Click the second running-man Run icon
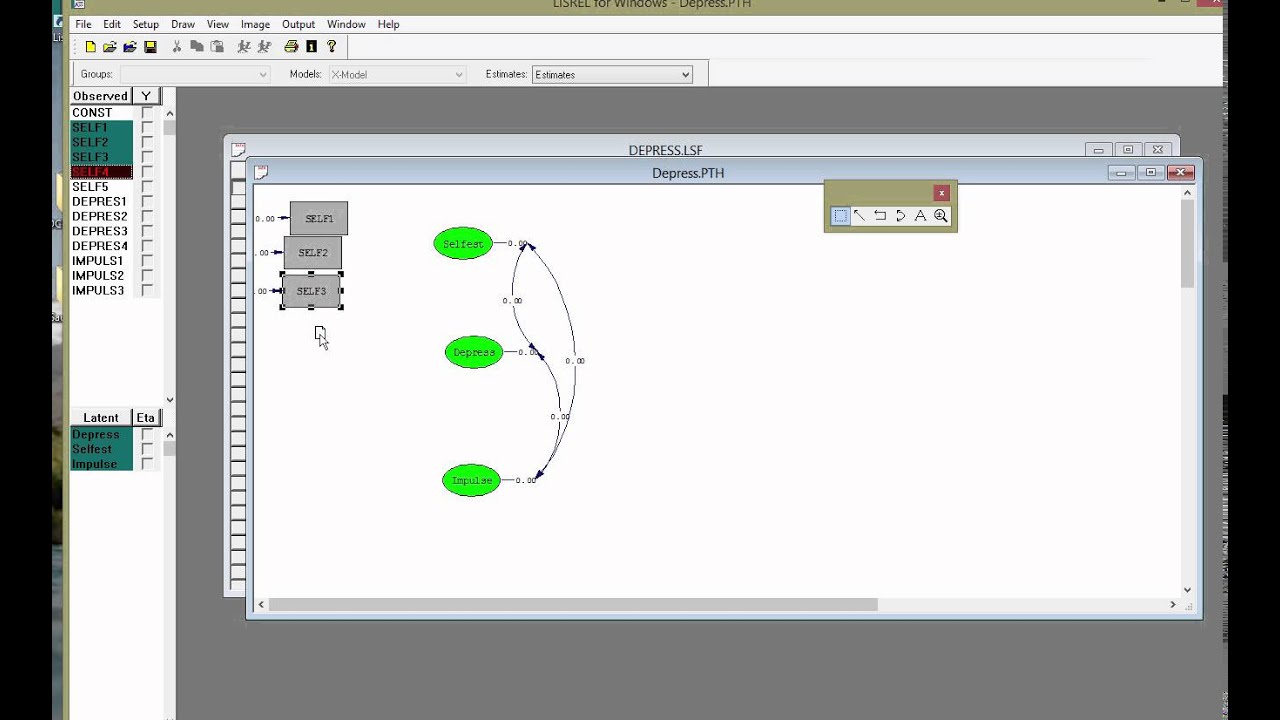Image resolution: width=1280 pixels, height=720 pixels. pos(264,47)
